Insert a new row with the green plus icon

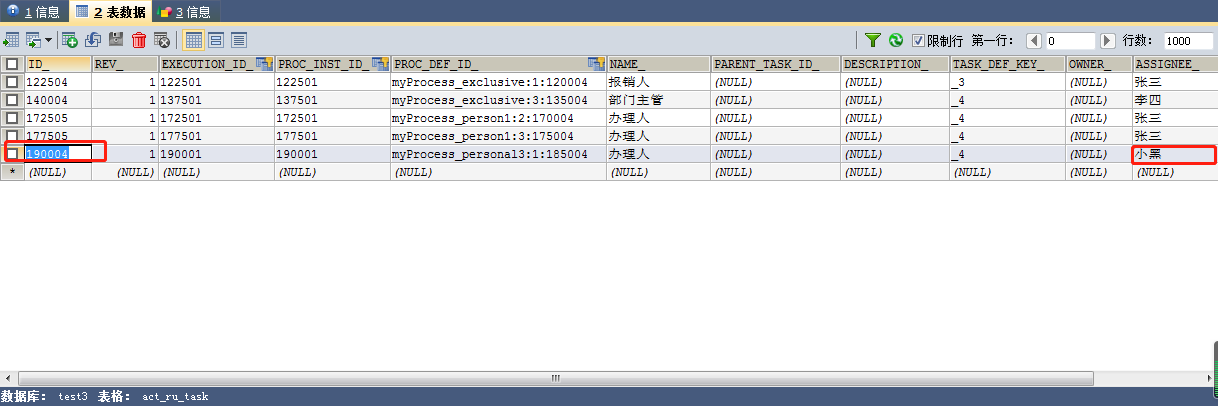pos(70,40)
